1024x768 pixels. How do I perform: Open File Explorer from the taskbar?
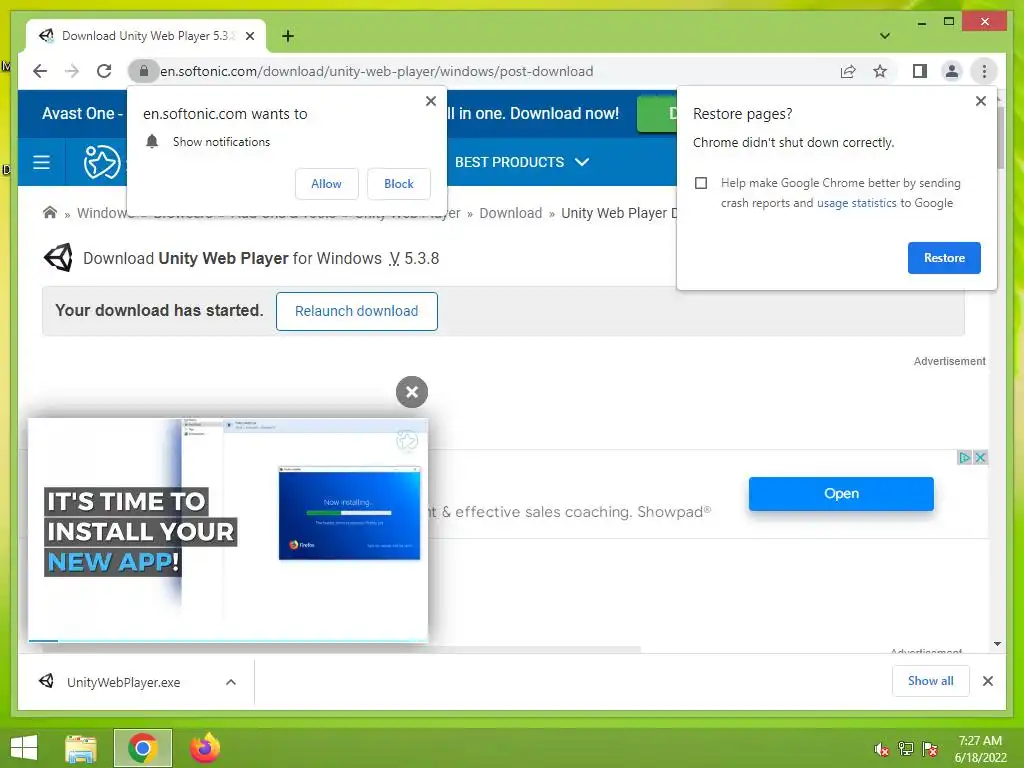pos(81,748)
